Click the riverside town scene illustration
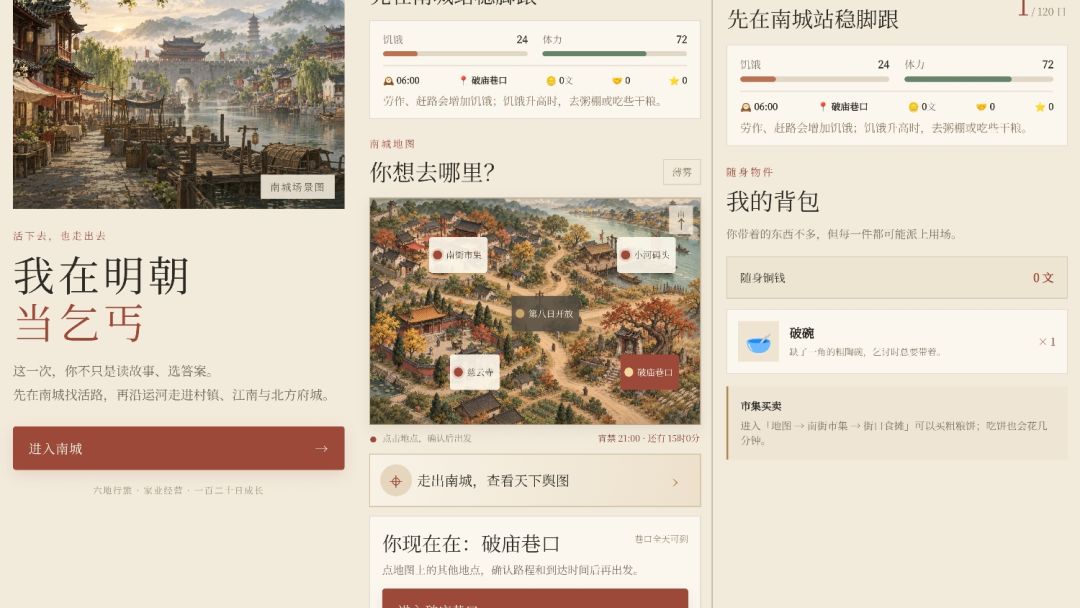Screen dimensions: 1080x608 pos(178,104)
